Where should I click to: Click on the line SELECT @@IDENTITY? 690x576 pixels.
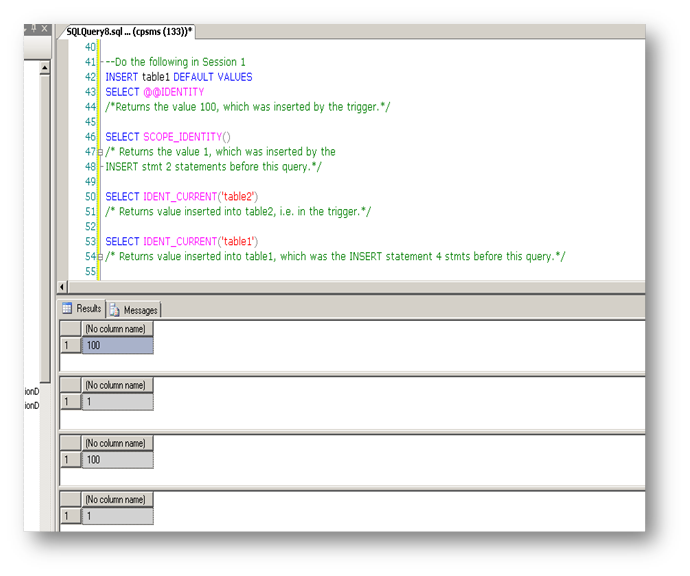(155, 92)
